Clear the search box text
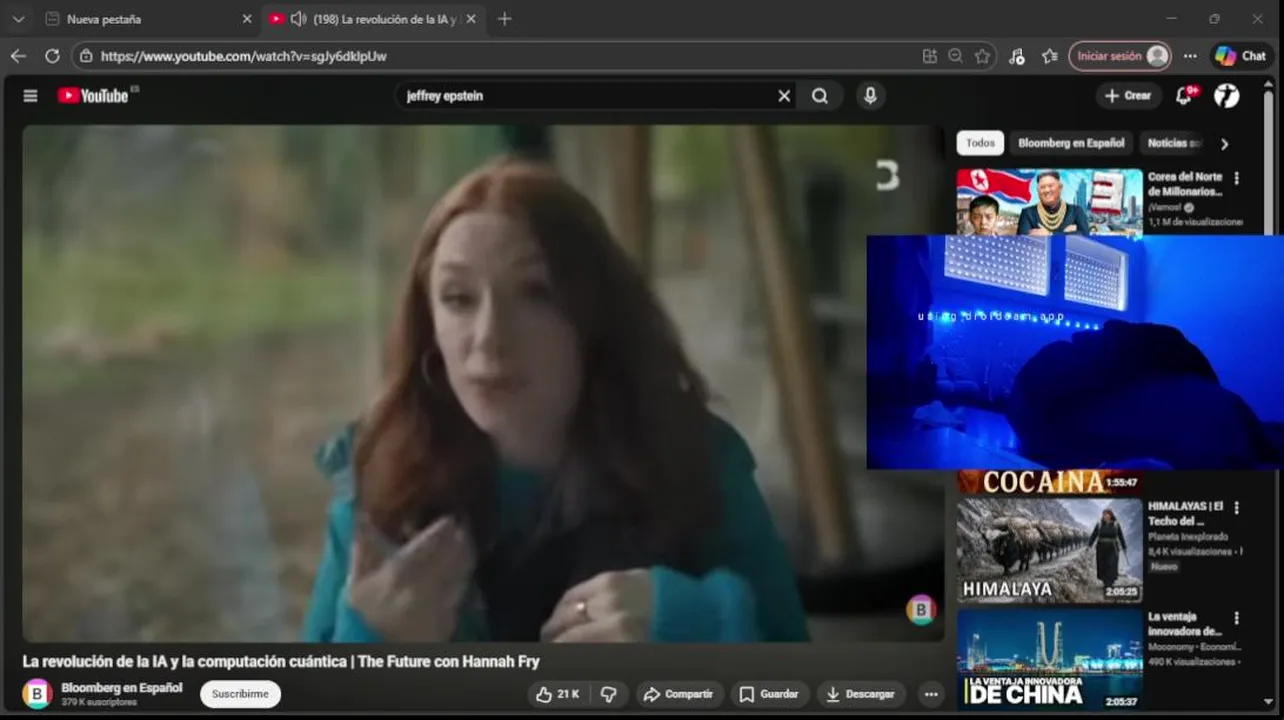The height and width of the screenshot is (720, 1284). point(784,96)
